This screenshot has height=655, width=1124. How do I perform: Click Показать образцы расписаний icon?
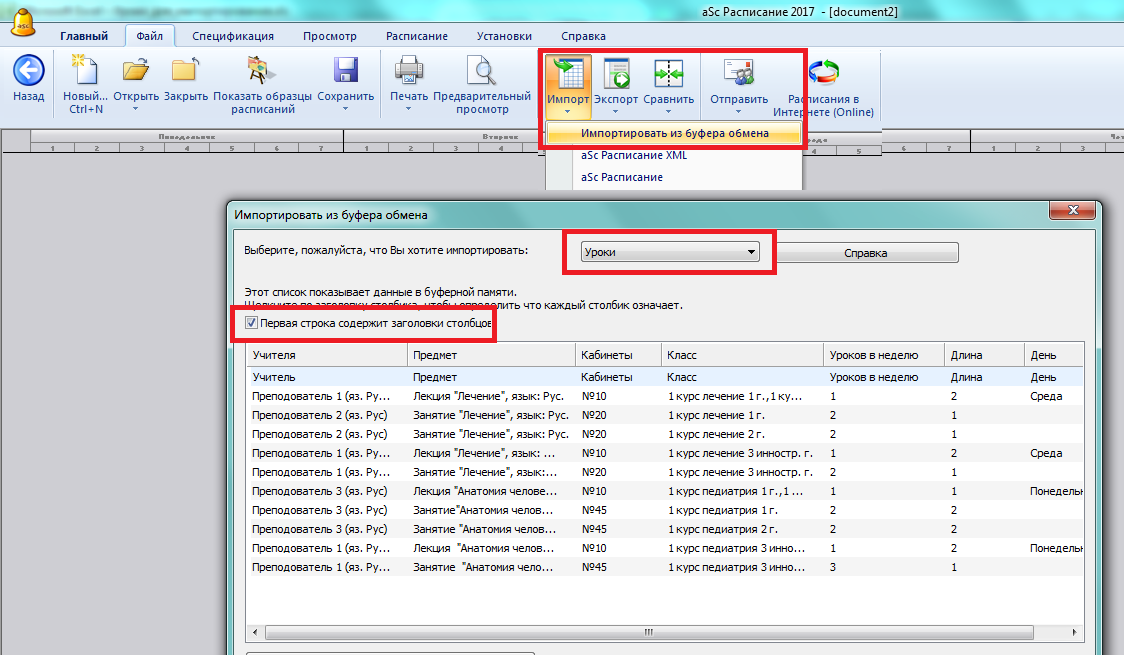262,70
